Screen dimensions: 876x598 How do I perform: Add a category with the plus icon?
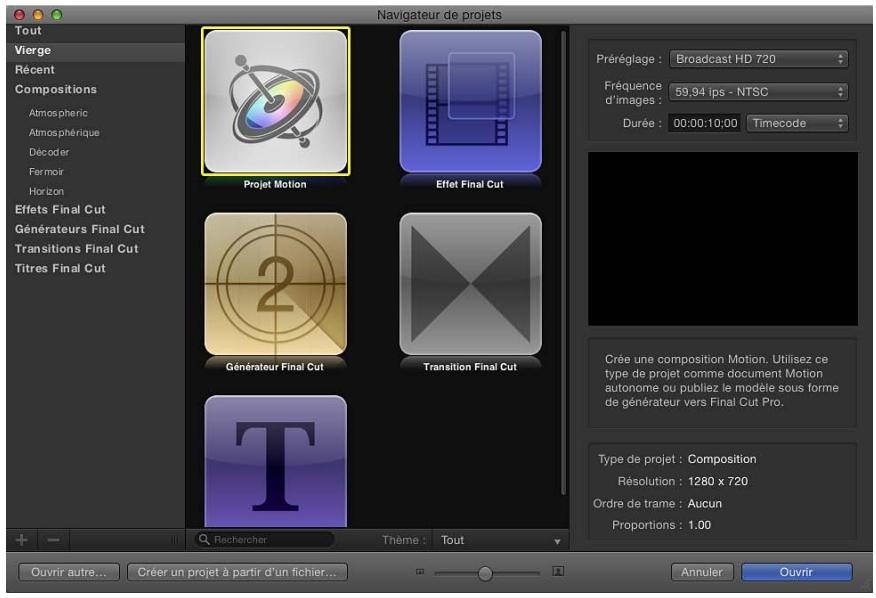pyautogui.click(x=22, y=540)
